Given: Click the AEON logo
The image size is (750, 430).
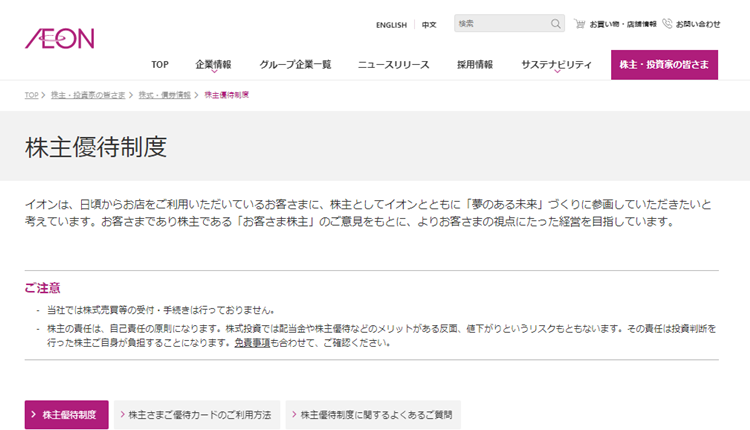Looking at the screenshot, I should (x=60, y=38).
